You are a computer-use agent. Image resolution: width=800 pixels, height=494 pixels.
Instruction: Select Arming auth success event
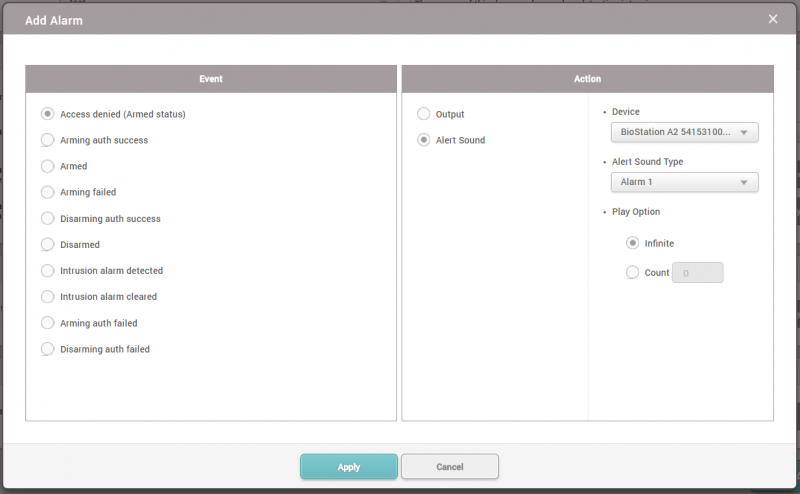pos(48,140)
